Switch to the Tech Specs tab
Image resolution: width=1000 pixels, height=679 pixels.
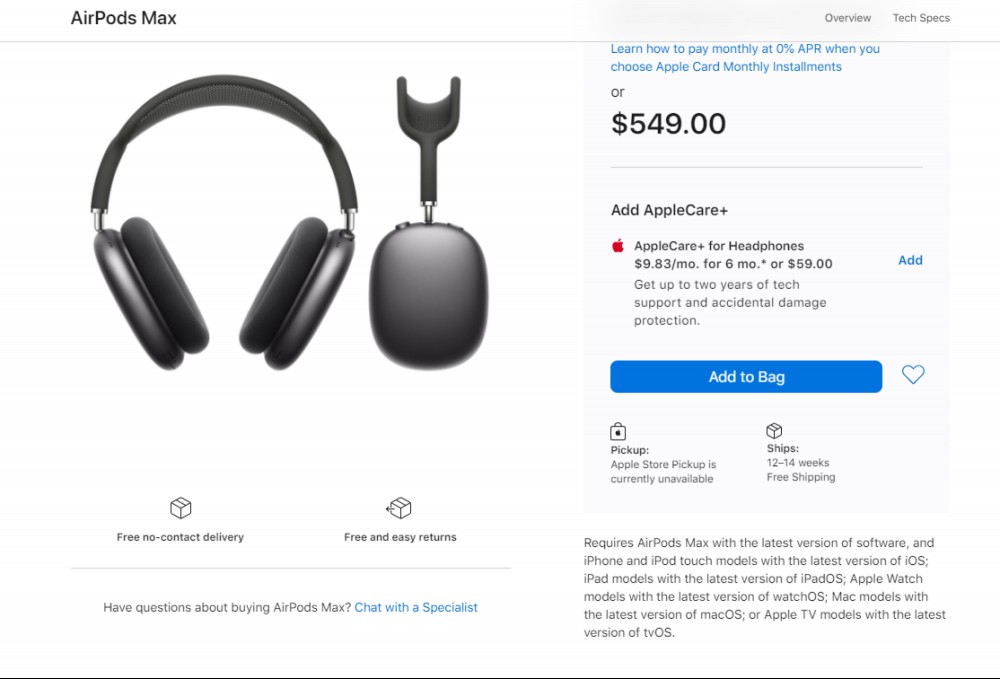(921, 18)
